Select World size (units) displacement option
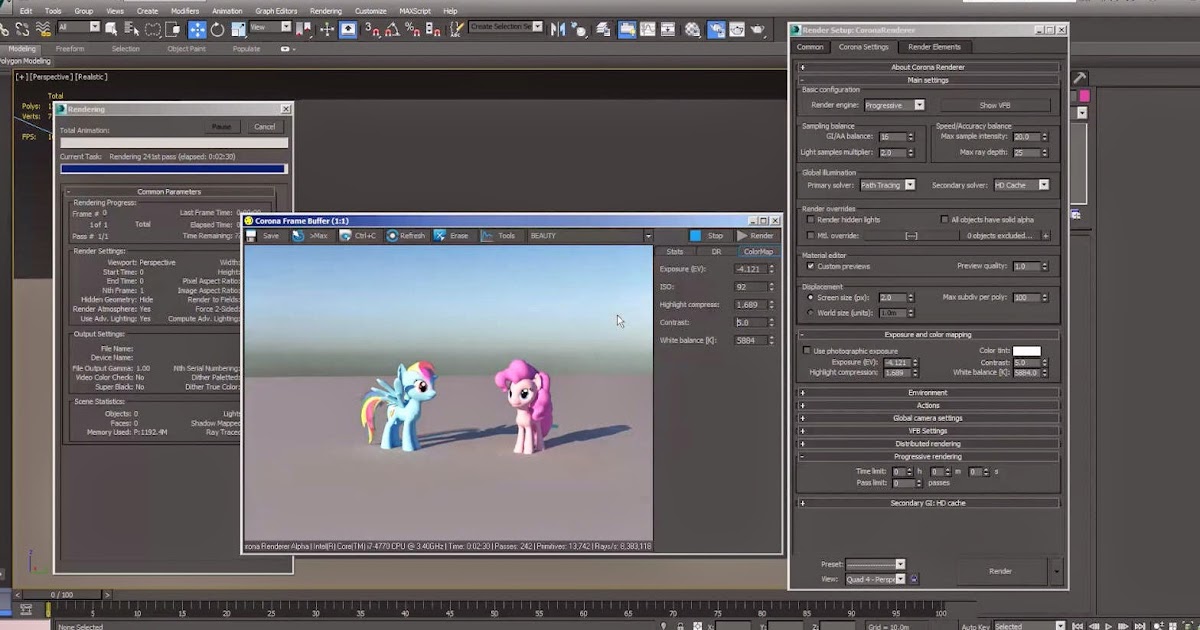The width and height of the screenshot is (1200, 630). pyautogui.click(x=810, y=312)
